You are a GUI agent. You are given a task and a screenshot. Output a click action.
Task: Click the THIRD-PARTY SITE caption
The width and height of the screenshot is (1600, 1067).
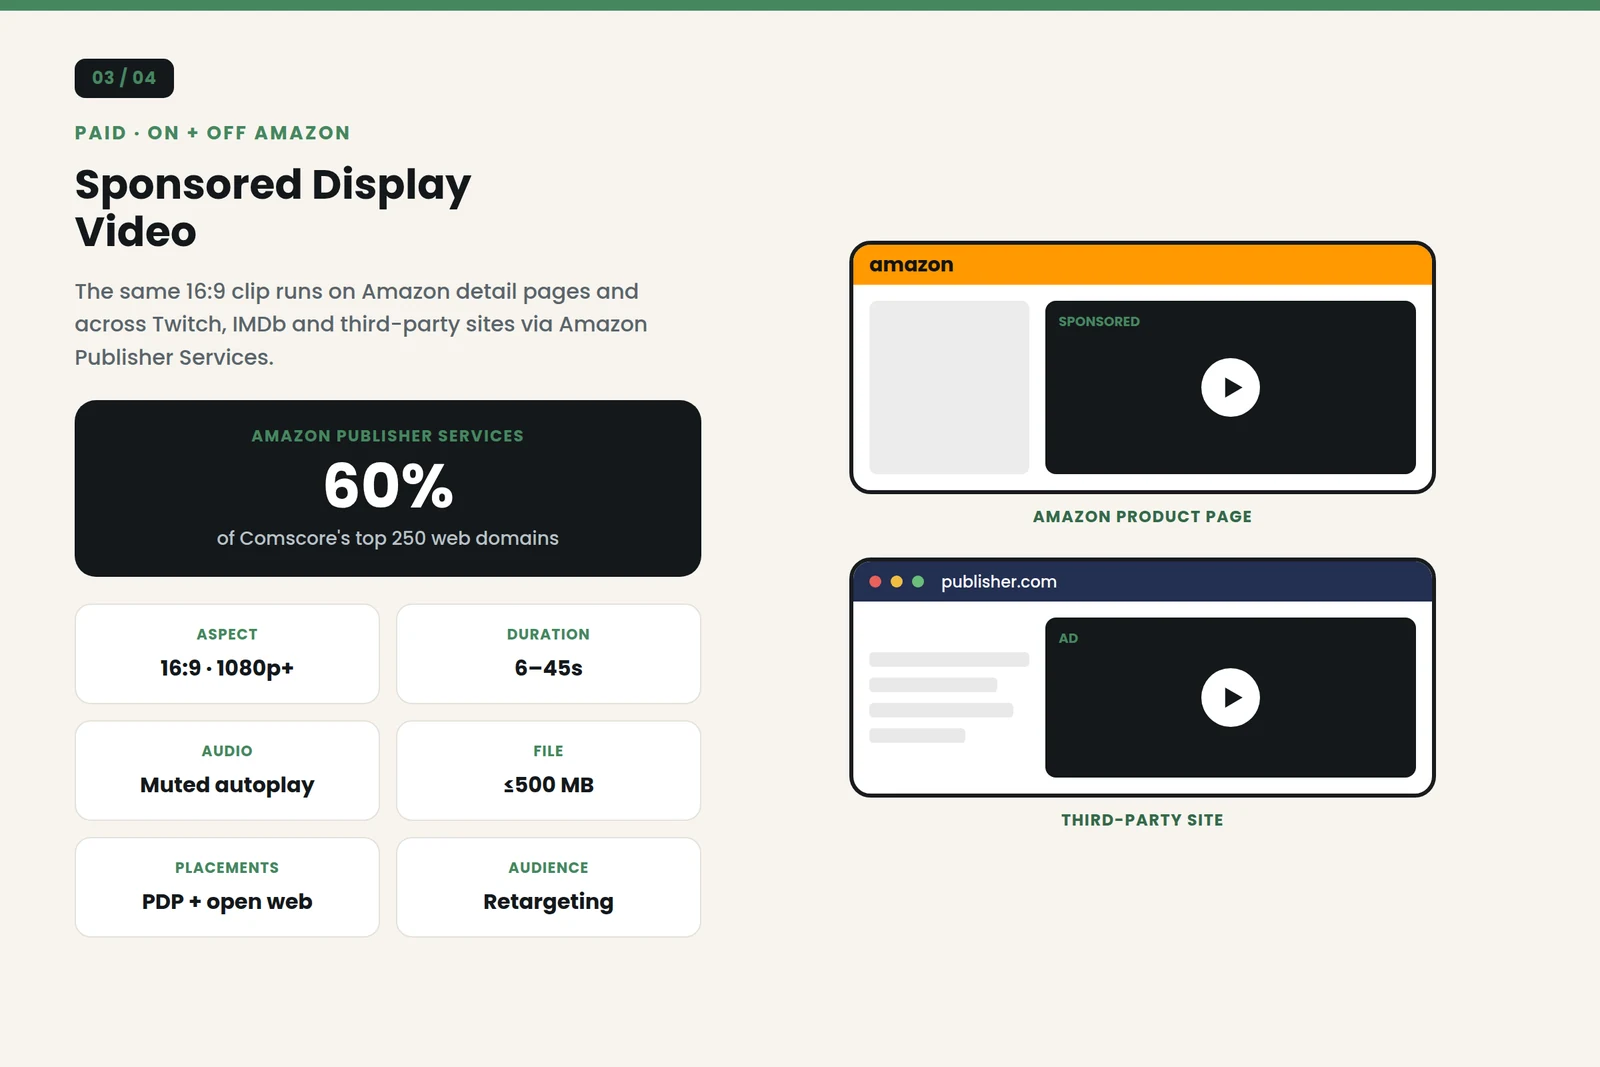[1142, 820]
